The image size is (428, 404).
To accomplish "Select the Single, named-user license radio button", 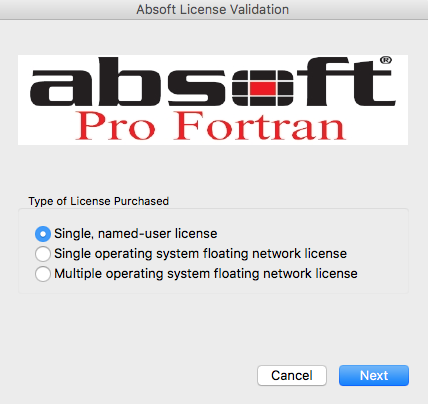I will [x=43, y=234].
